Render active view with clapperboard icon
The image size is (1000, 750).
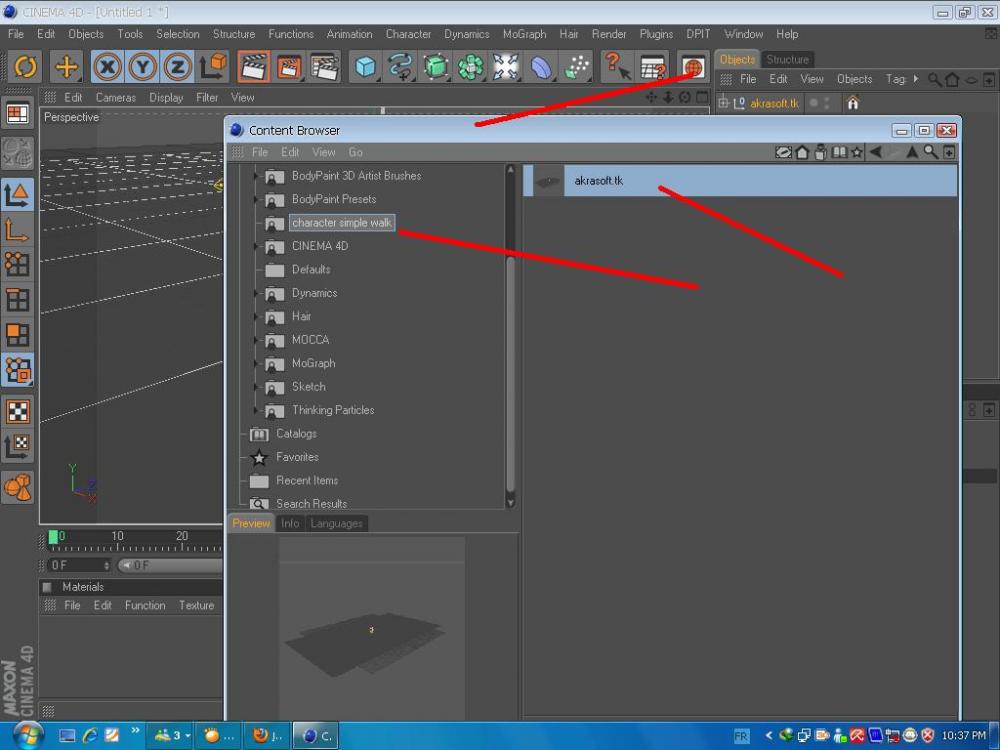253,66
